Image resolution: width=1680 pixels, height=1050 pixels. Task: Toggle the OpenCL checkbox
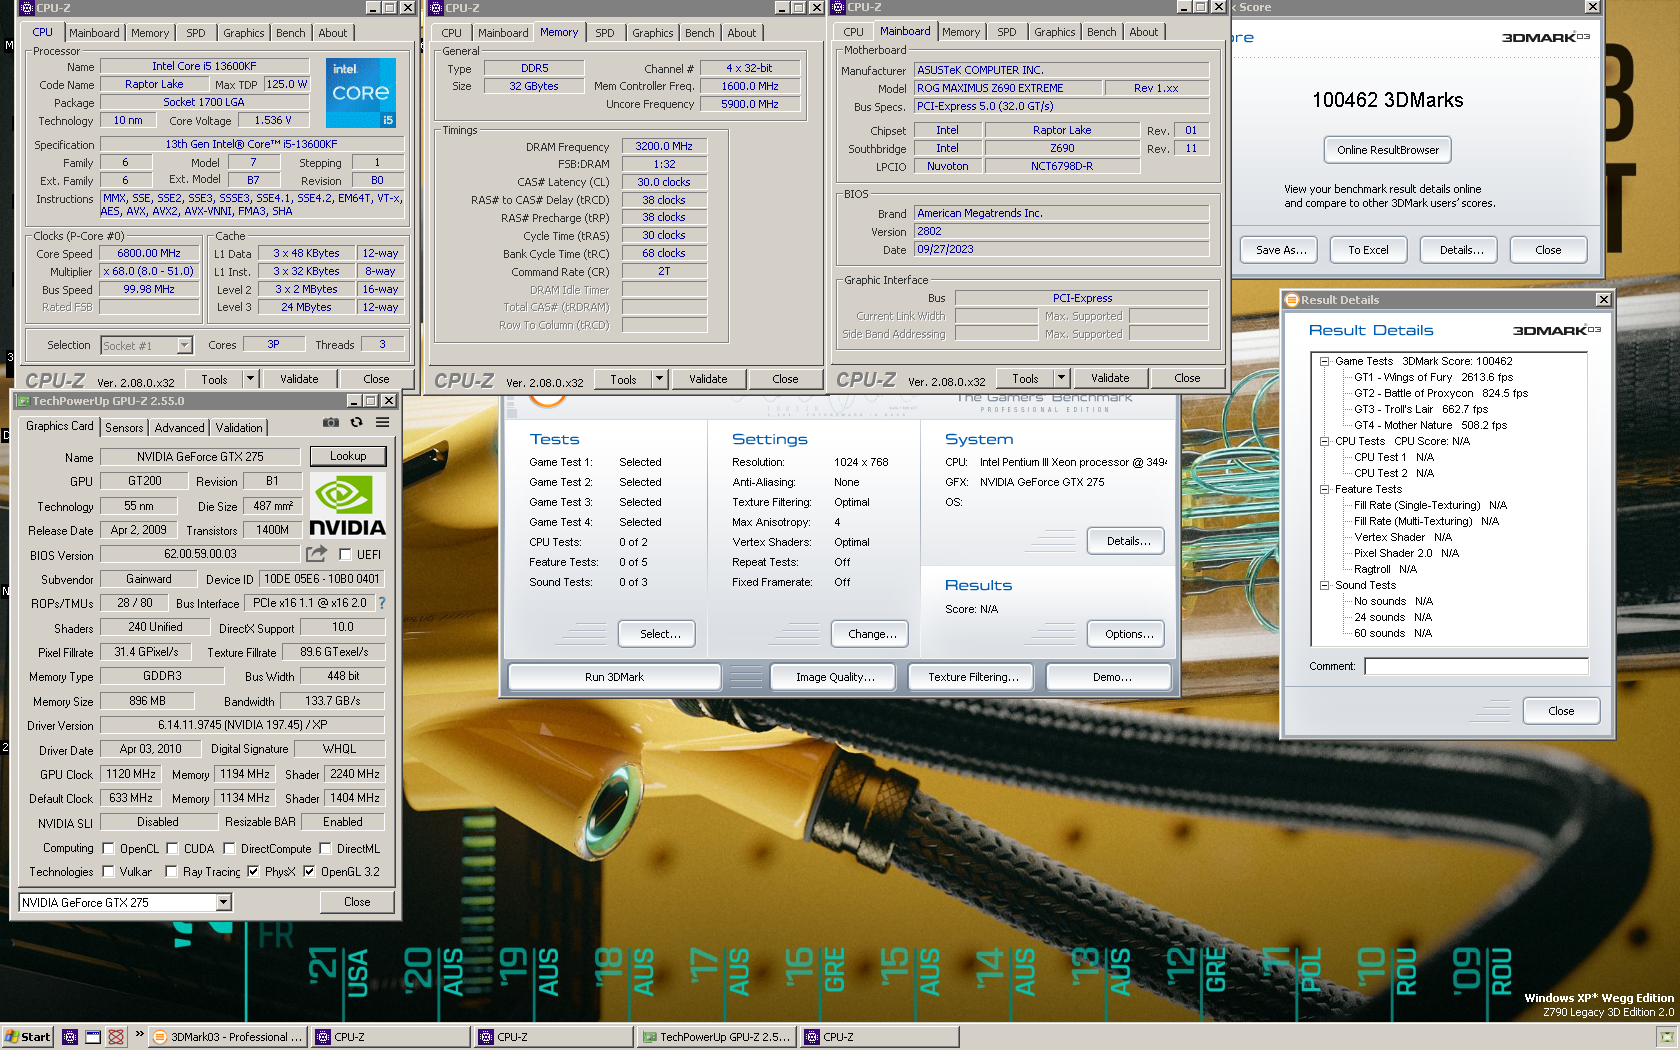tap(108, 848)
